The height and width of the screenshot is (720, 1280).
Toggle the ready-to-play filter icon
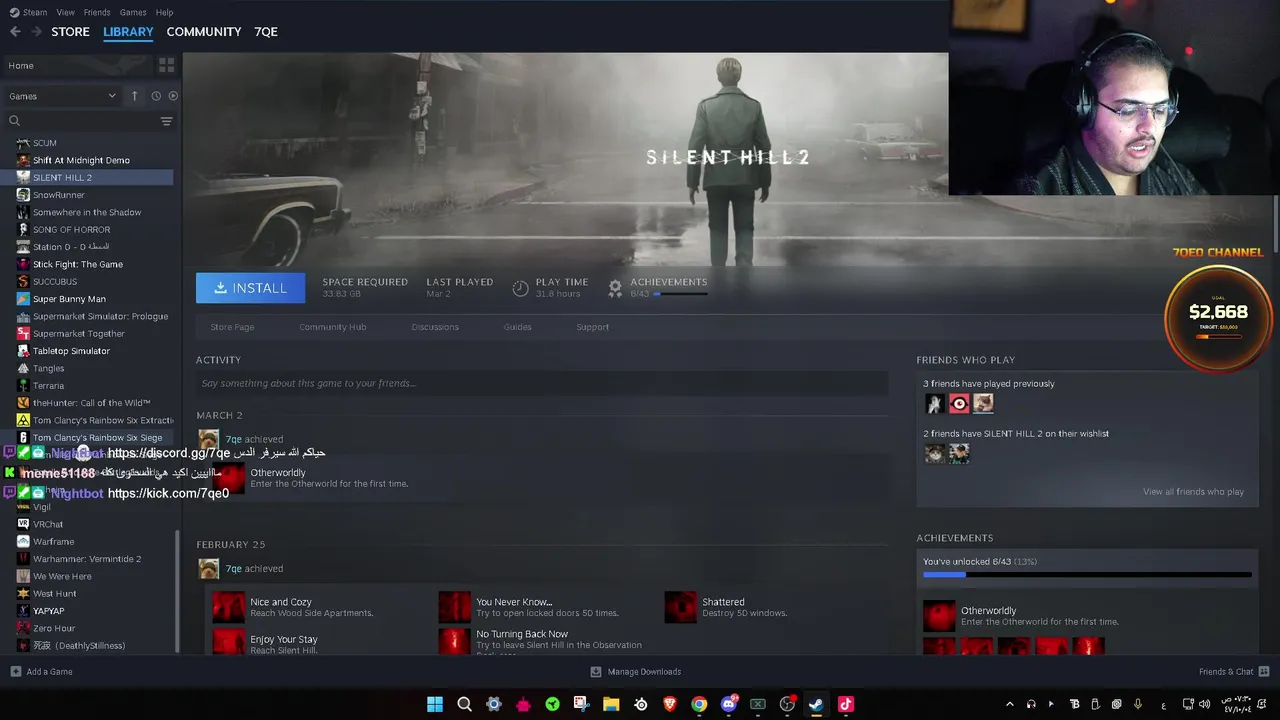tap(173, 96)
